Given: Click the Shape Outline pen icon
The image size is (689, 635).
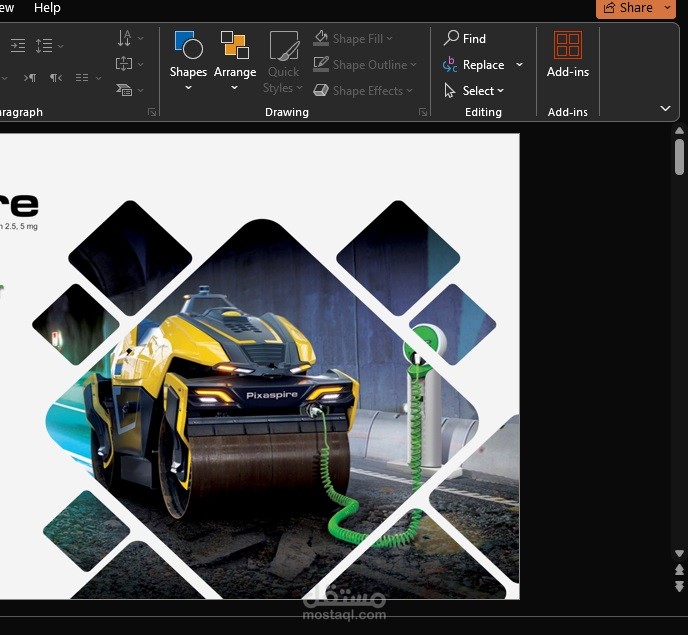Looking at the screenshot, I should [321, 64].
